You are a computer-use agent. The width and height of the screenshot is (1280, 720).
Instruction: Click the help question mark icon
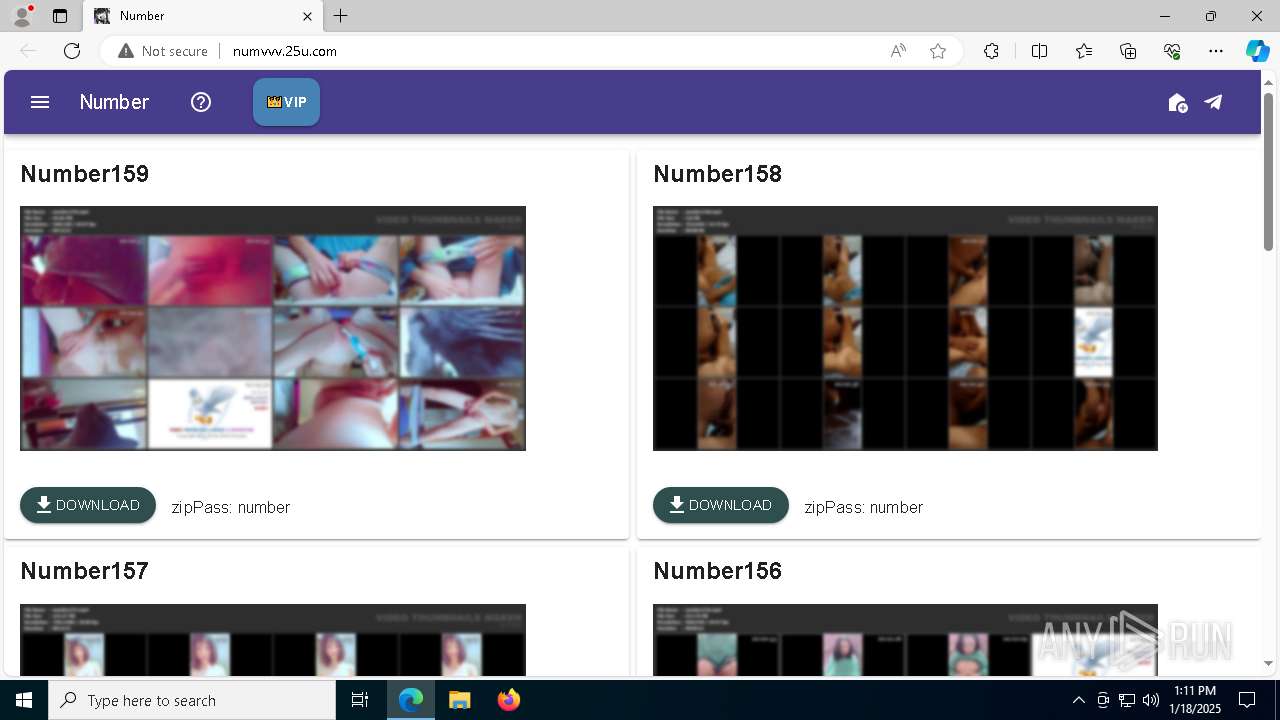[x=201, y=102]
